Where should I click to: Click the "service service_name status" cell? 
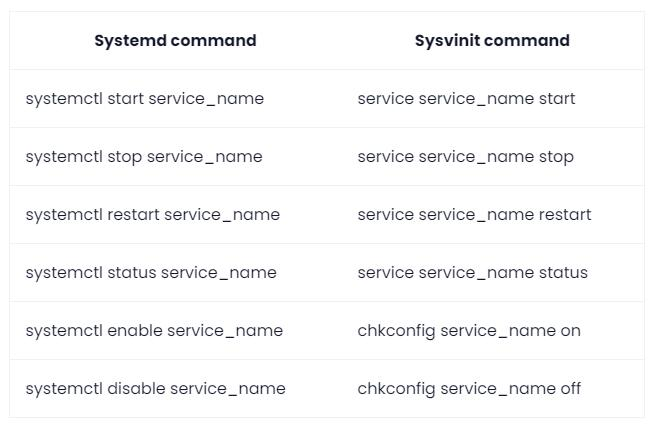(472, 273)
